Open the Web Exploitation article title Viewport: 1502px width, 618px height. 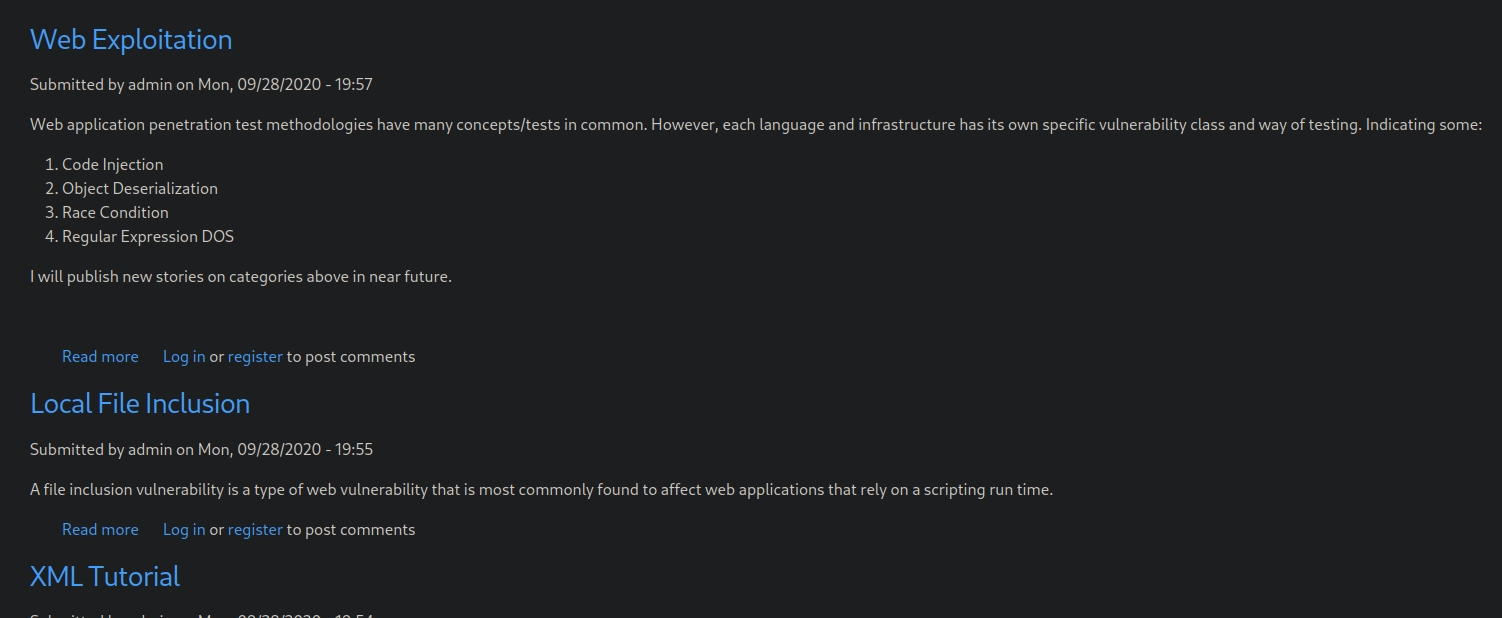[131, 40]
